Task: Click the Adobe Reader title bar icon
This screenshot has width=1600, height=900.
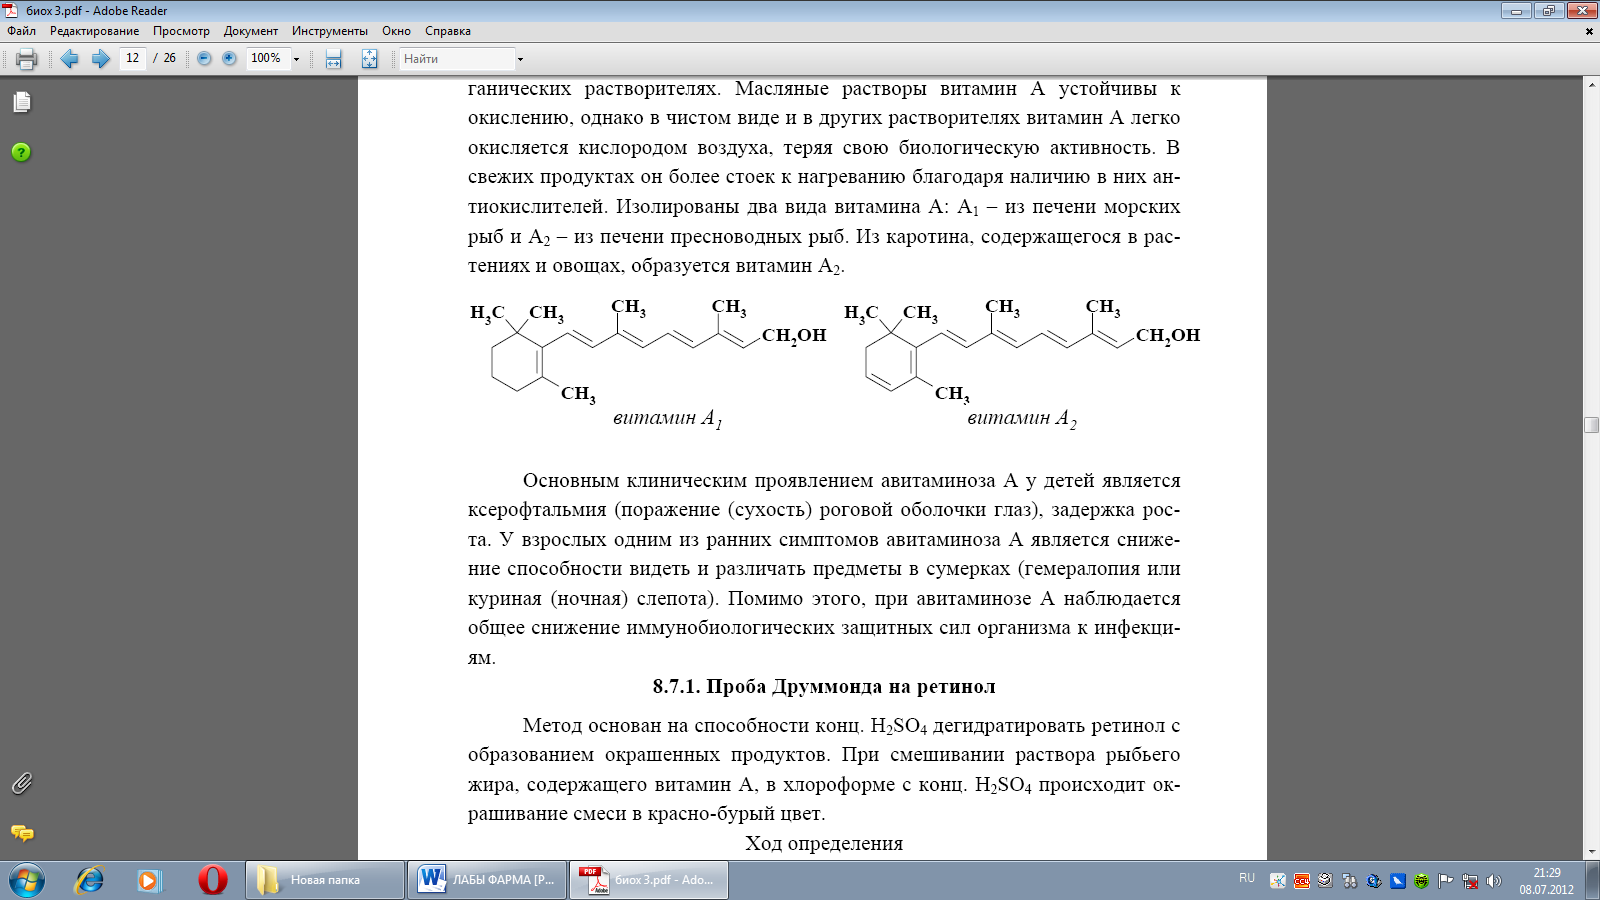Action: pos(11,10)
